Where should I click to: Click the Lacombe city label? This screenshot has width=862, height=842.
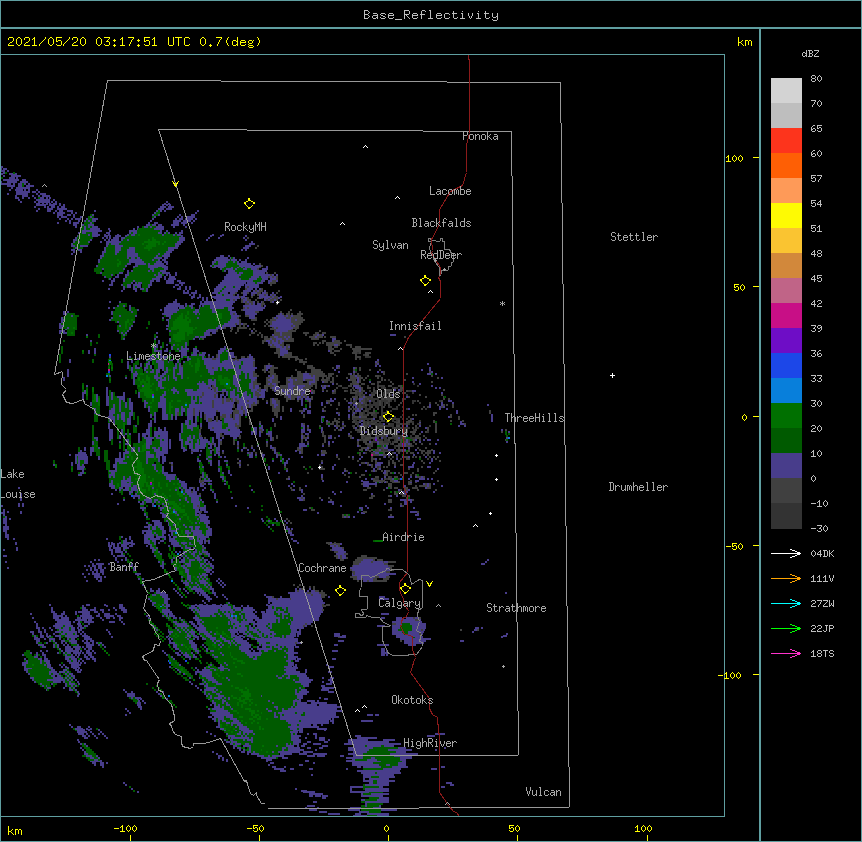point(450,191)
